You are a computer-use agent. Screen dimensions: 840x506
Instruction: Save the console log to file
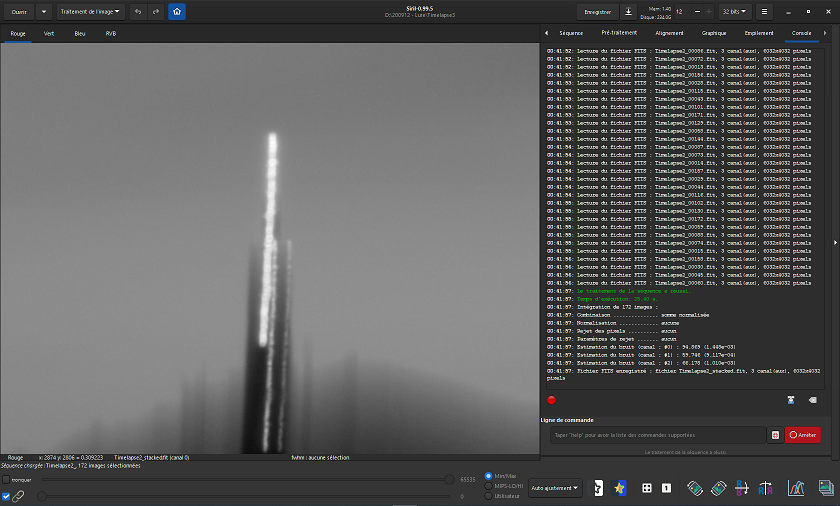[791, 400]
